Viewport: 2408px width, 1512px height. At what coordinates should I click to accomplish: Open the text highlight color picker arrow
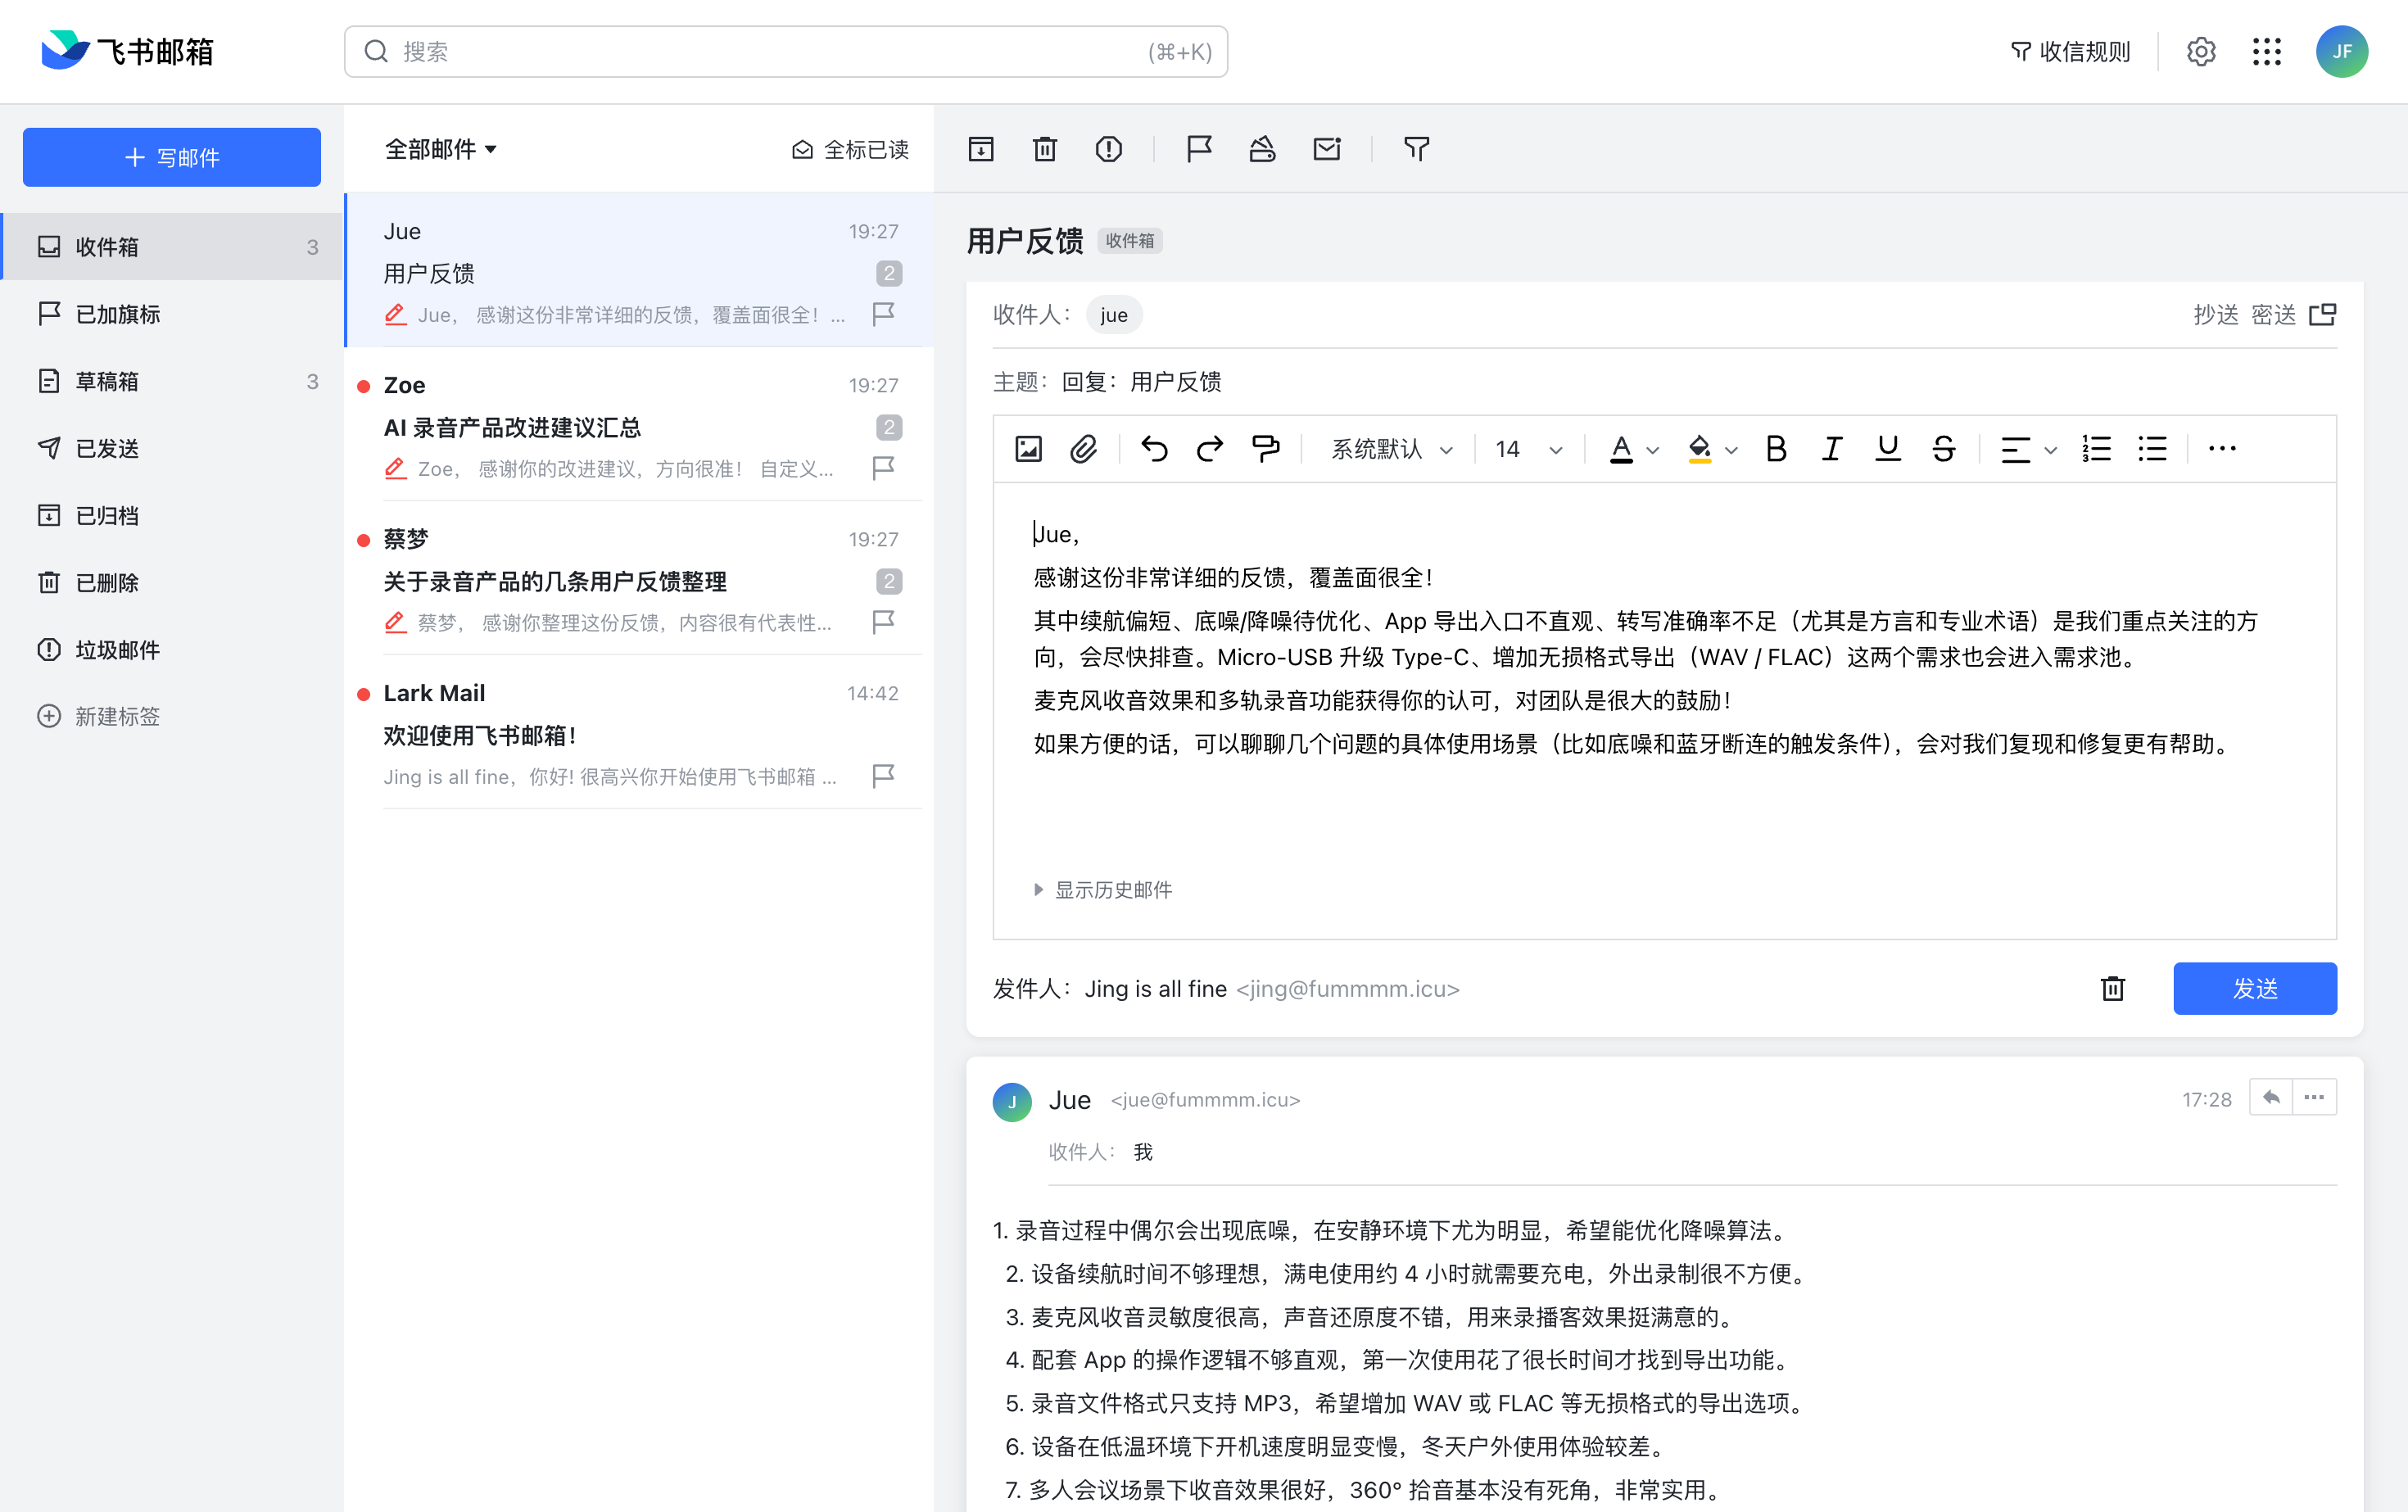pyautogui.click(x=1732, y=450)
